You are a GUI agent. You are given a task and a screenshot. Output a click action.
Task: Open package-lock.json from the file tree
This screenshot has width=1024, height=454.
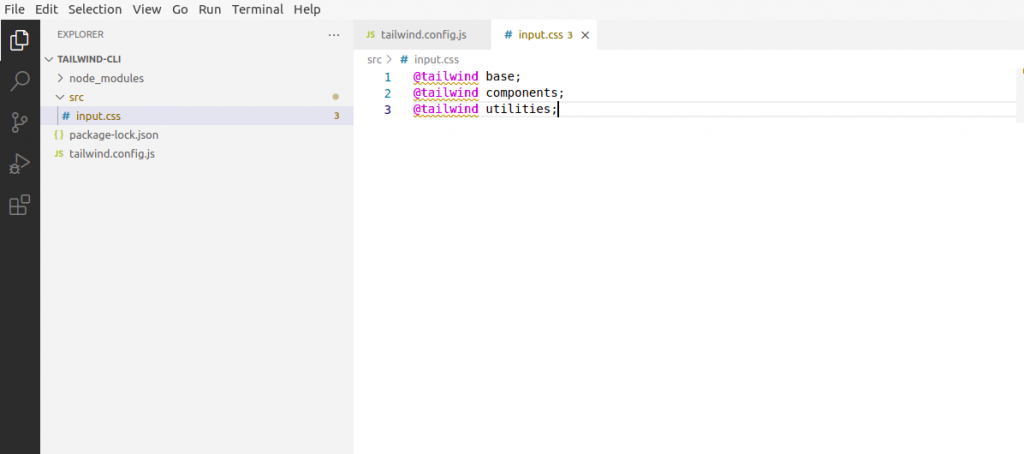[x=114, y=135]
